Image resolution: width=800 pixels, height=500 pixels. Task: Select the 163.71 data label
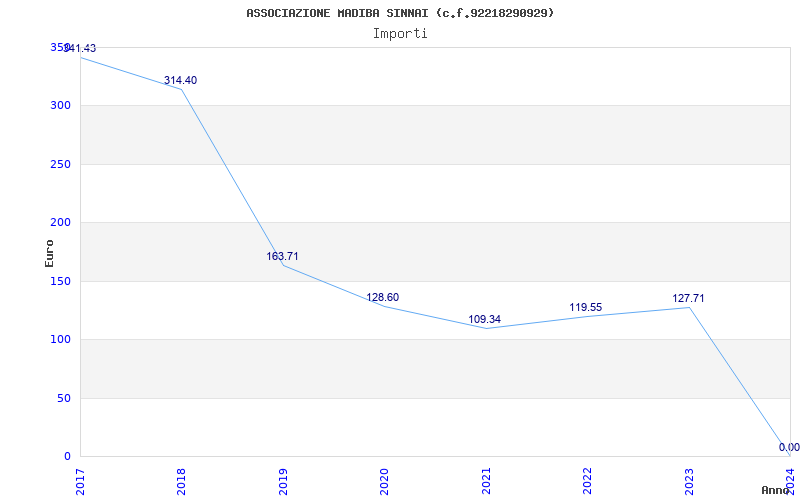coord(282,256)
